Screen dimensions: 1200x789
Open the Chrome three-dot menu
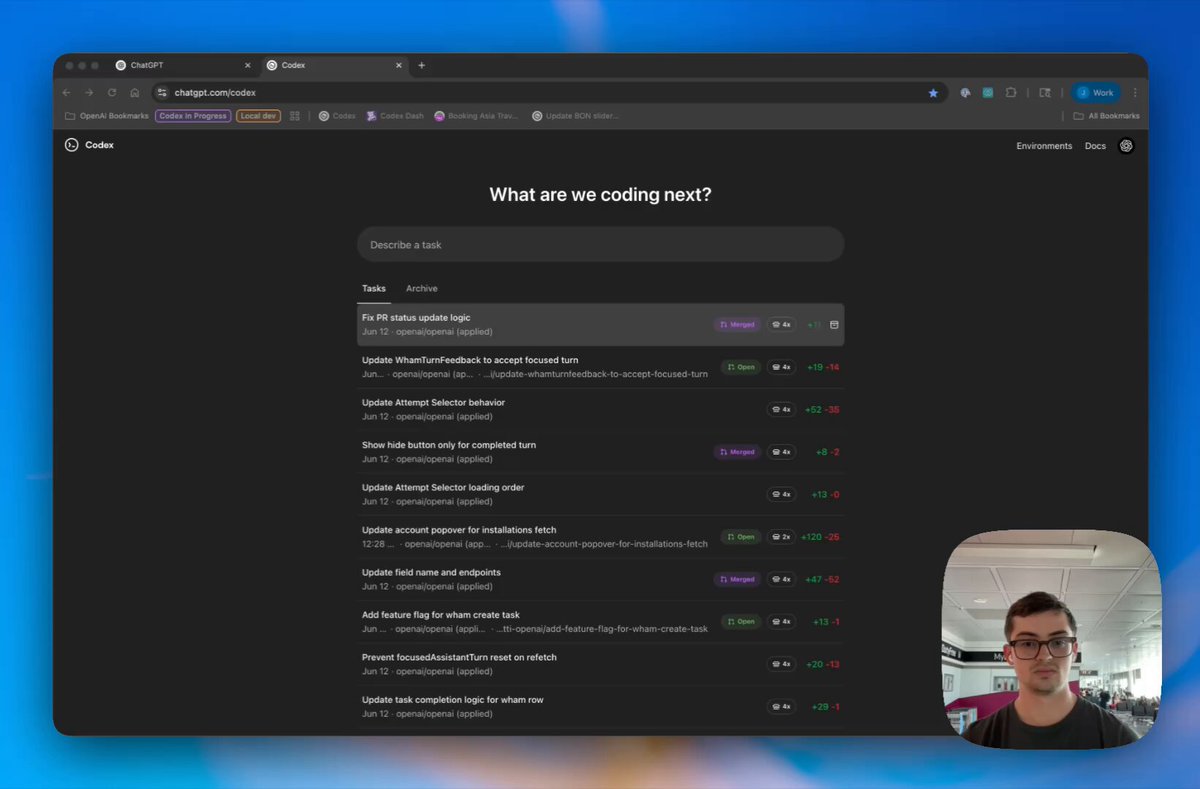click(x=1135, y=93)
